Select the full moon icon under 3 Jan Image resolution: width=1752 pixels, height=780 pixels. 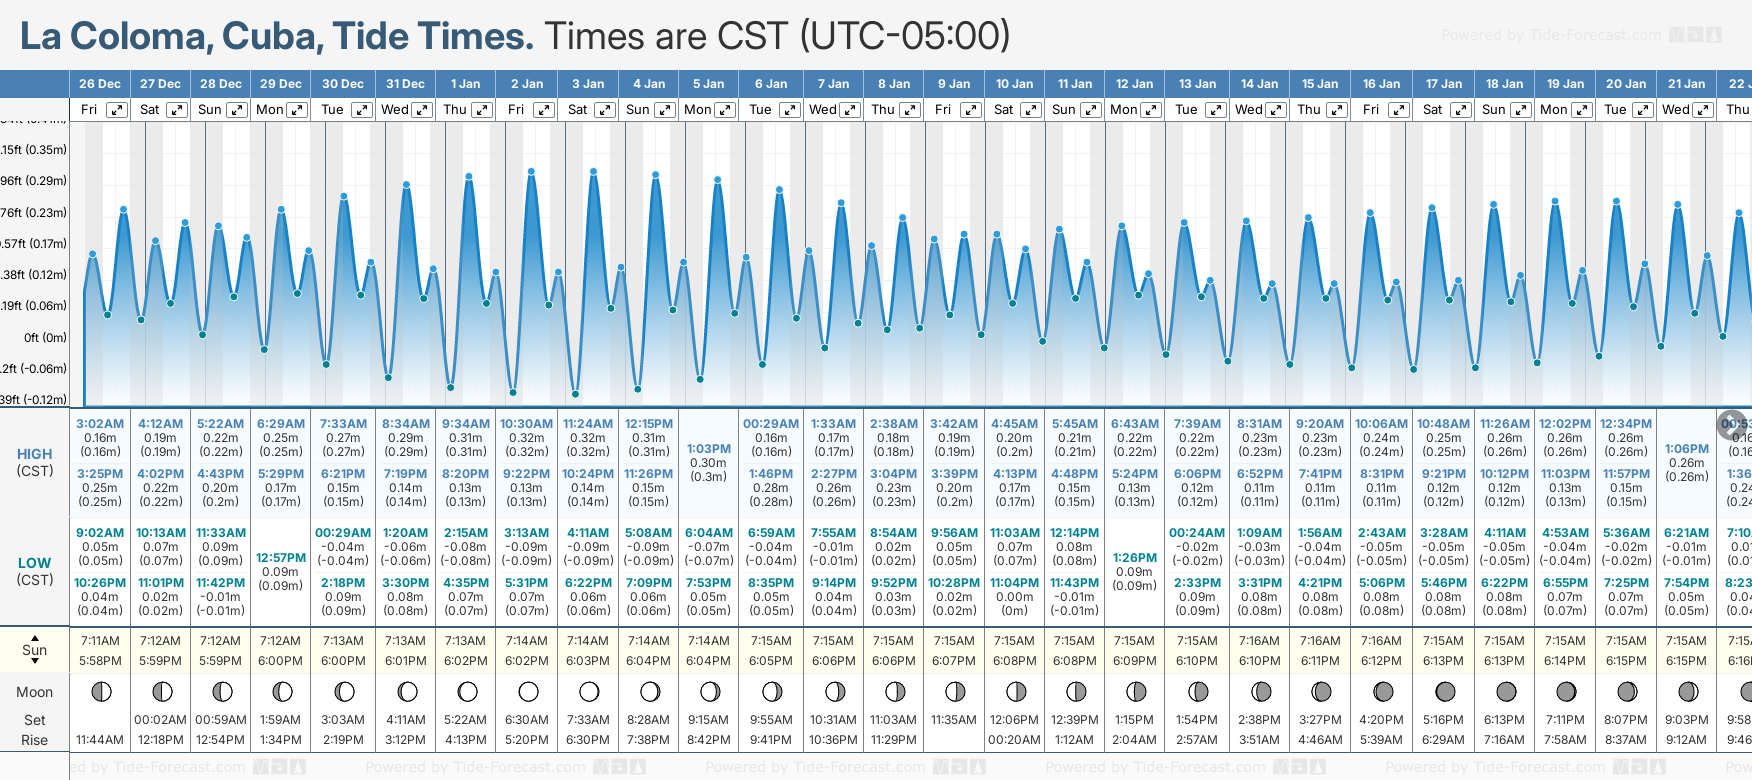588,692
